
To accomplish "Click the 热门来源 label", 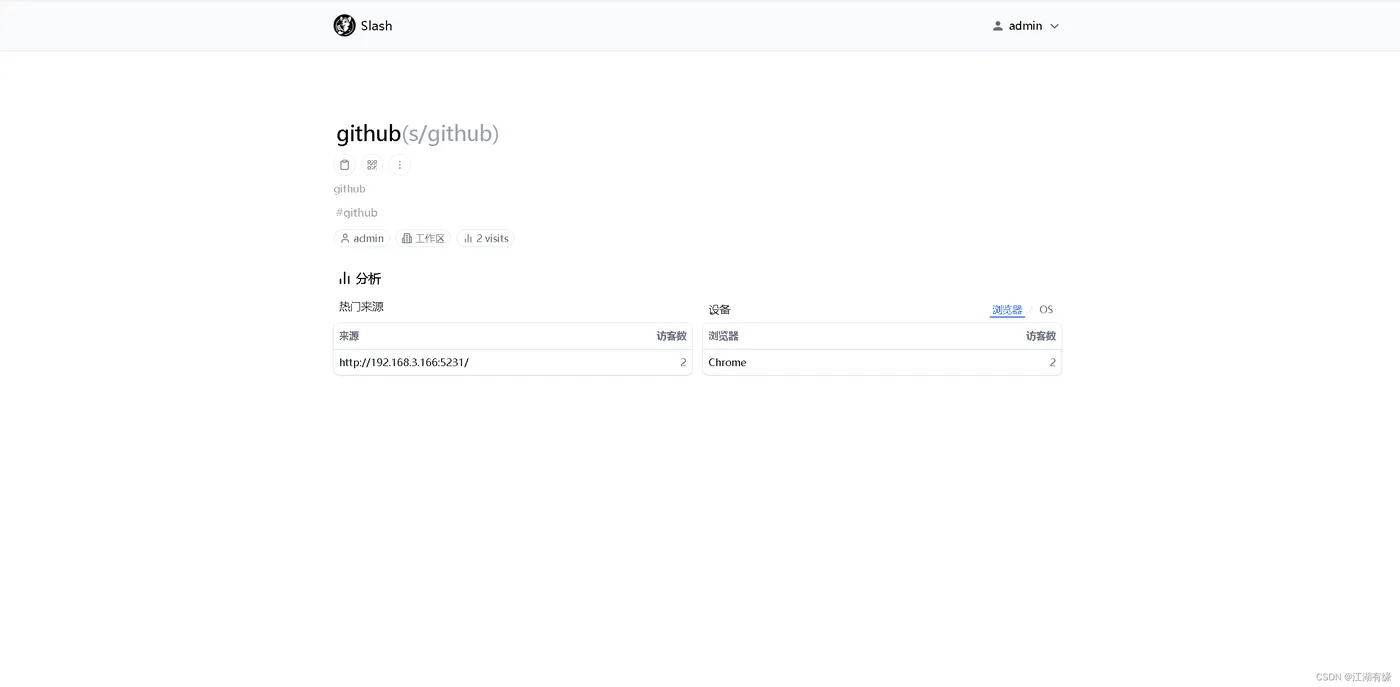I will click(361, 306).
